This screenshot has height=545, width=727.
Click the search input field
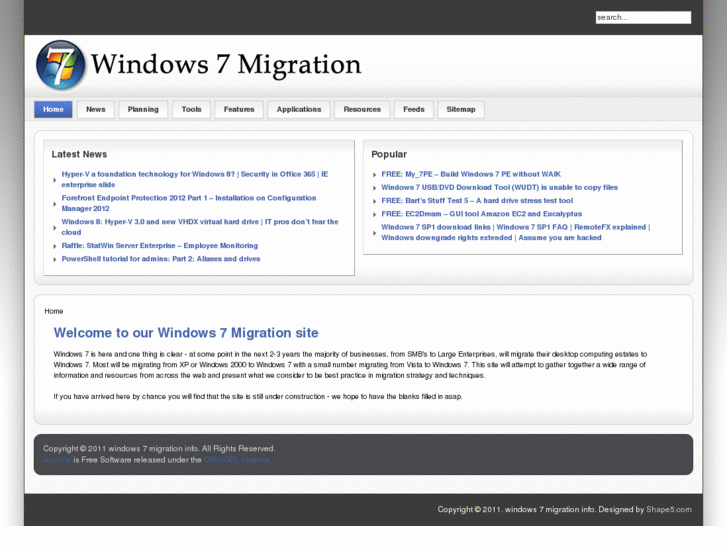[643, 18]
